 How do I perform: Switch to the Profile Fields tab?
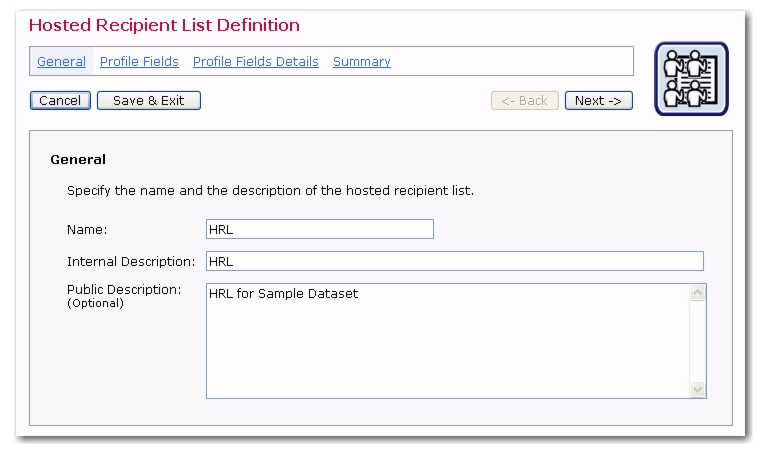[x=139, y=62]
